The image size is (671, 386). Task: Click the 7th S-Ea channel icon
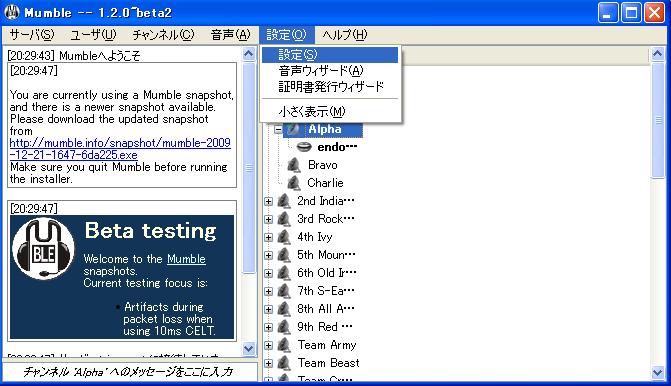284,291
